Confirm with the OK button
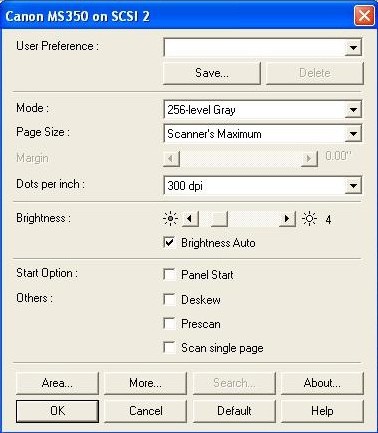This screenshot has width=378, height=433. coord(57,411)
